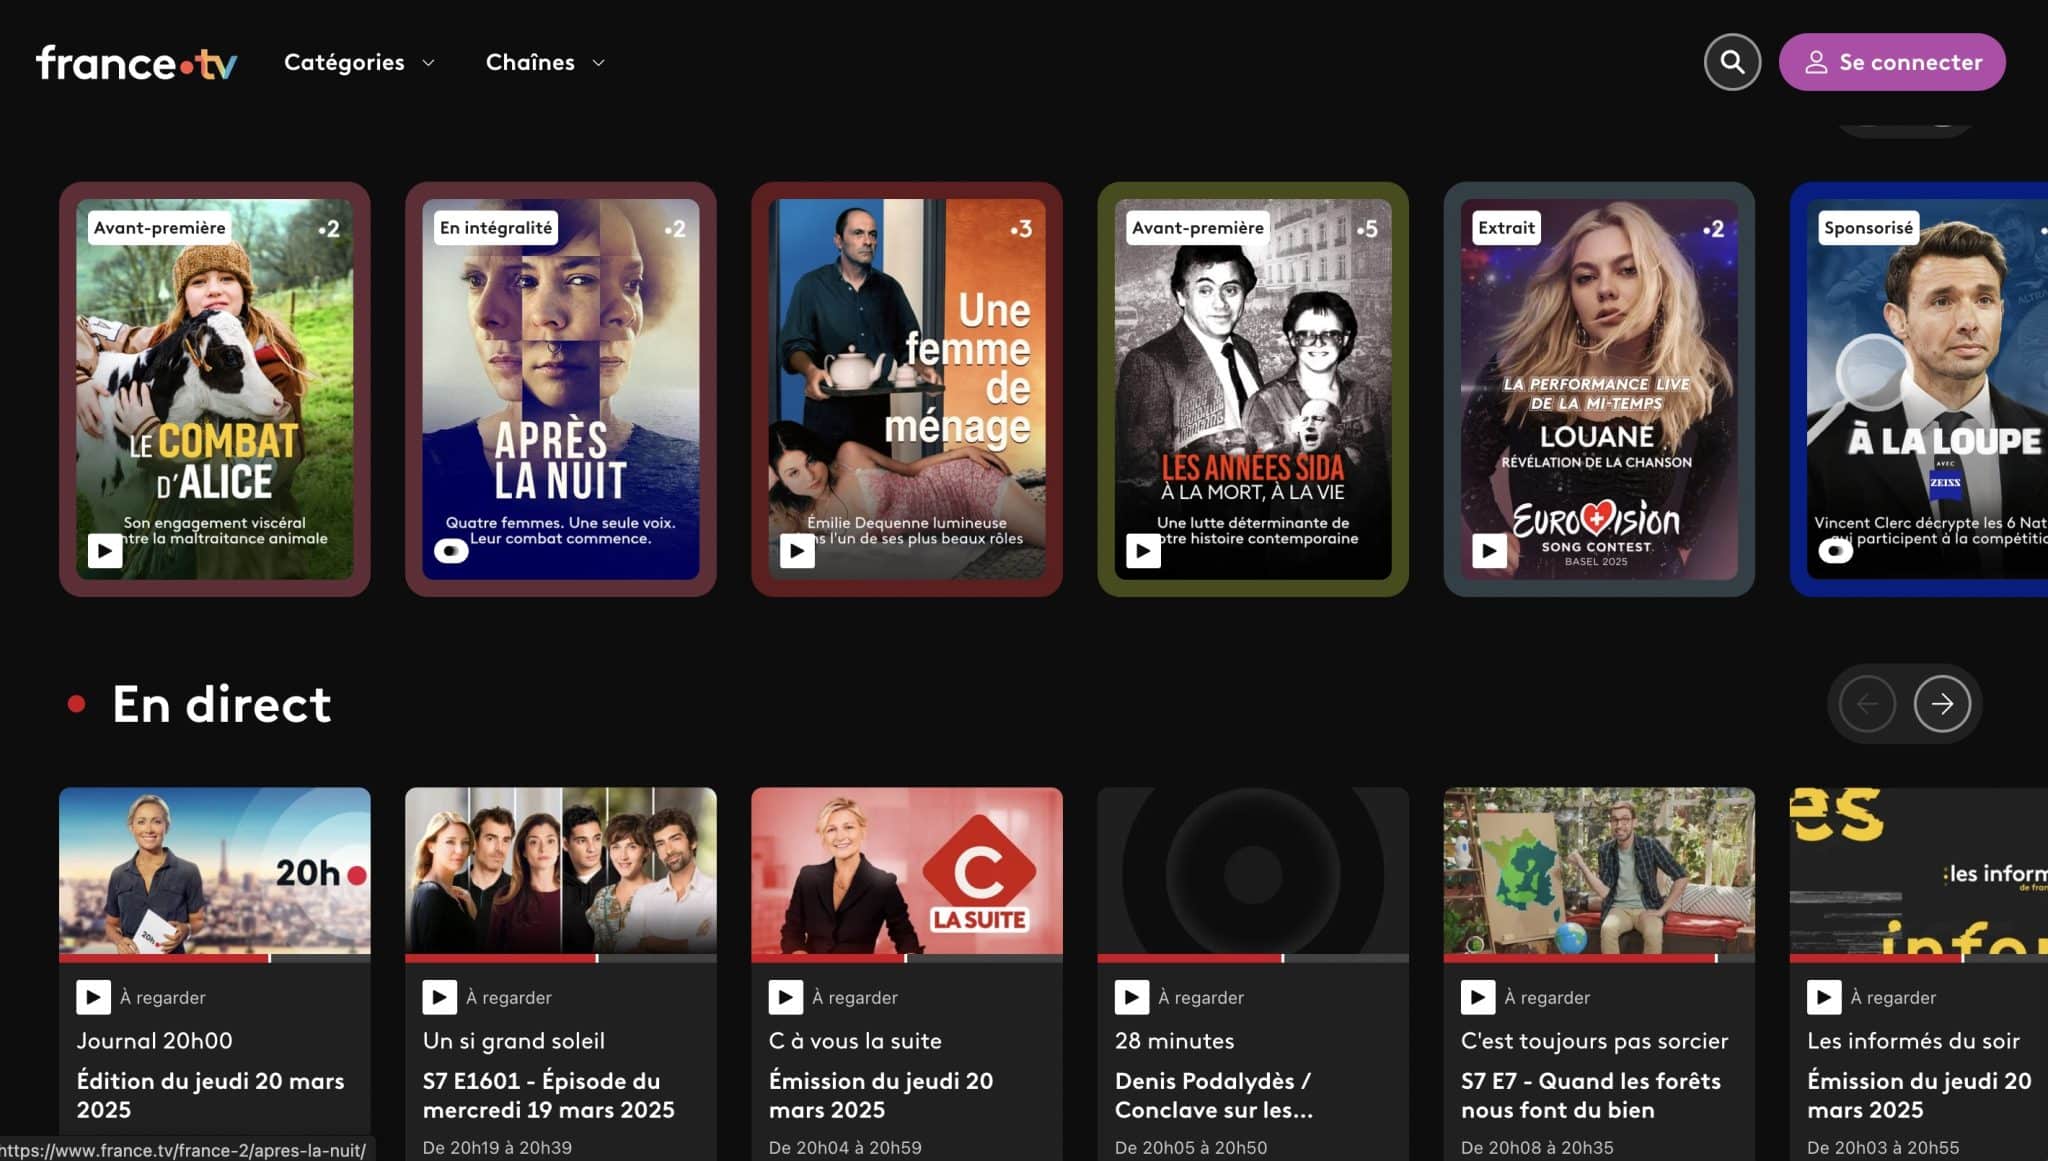Click 'De 20h19 à 20h39' time text
Image resolution: width=2048 pixels, height=1161 pixels.
[497, 1148]
